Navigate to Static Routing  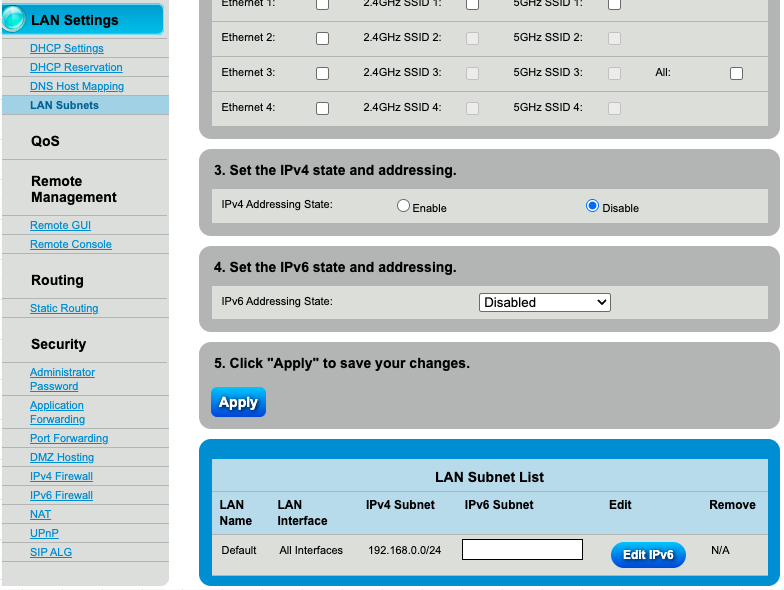64,308
